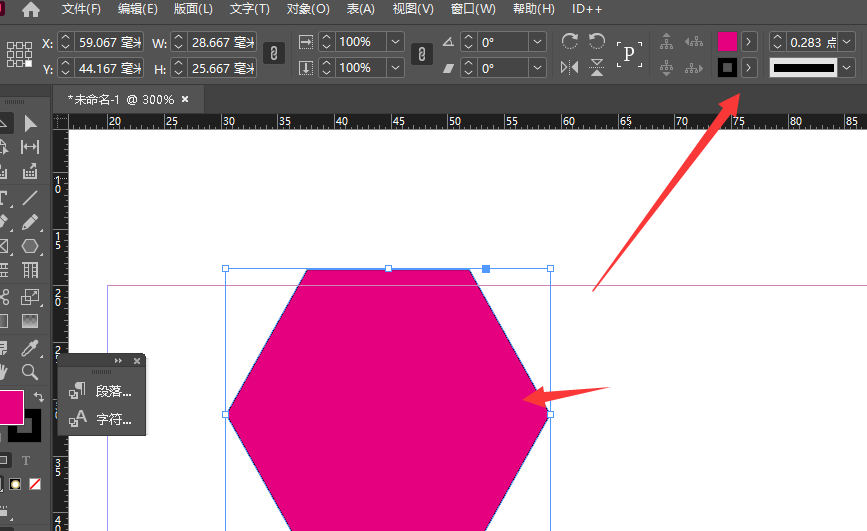Swap fill and stroke colors arrow
Viewport: 867px width, 531px height.
(39, 397)
